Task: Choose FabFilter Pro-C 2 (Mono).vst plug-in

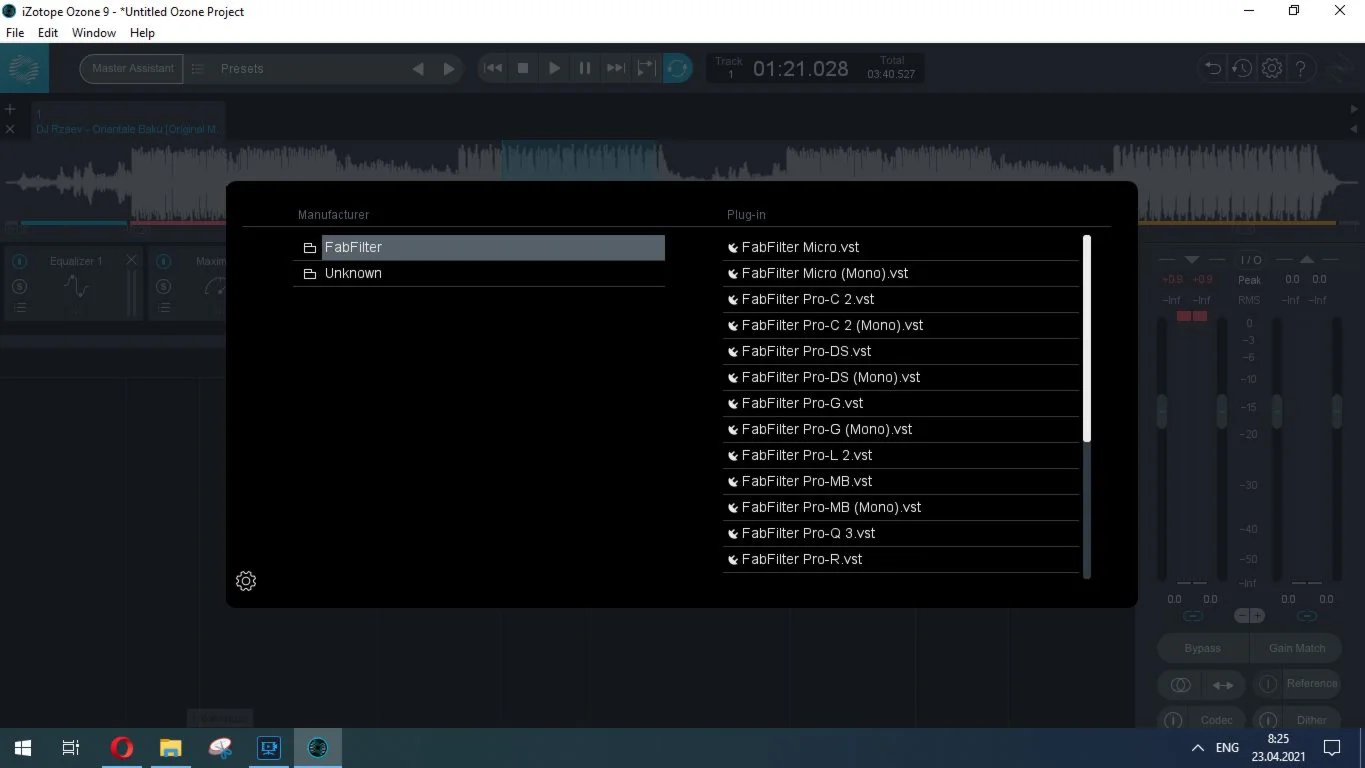Action: 901,325
